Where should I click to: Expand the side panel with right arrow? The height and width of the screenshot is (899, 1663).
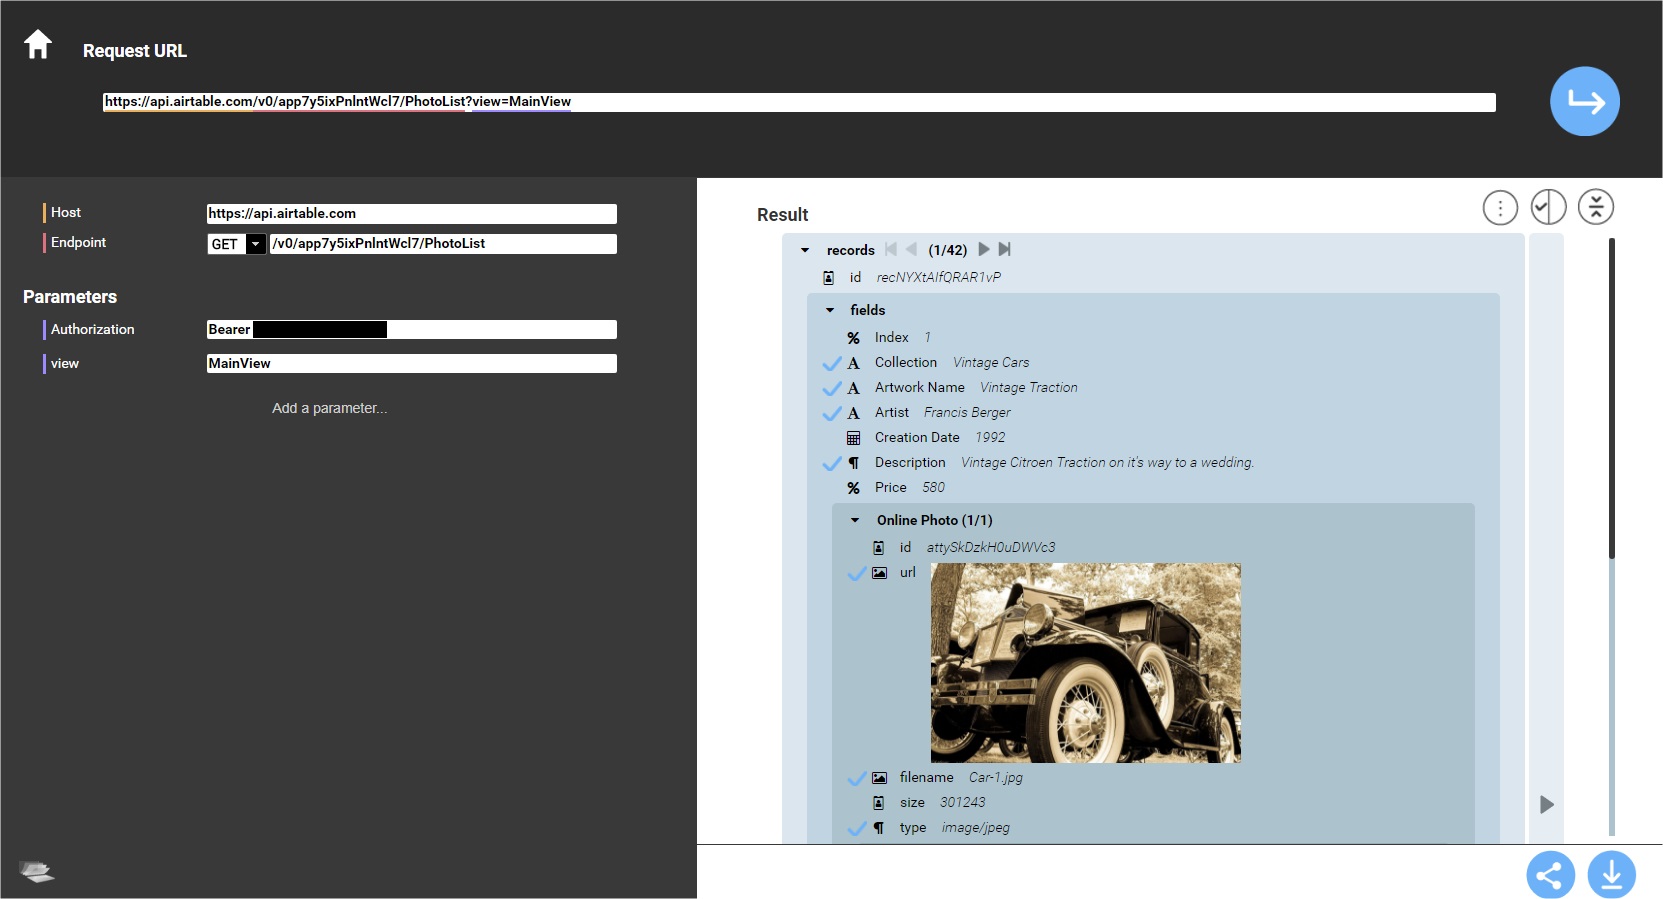coord(1547,804)
